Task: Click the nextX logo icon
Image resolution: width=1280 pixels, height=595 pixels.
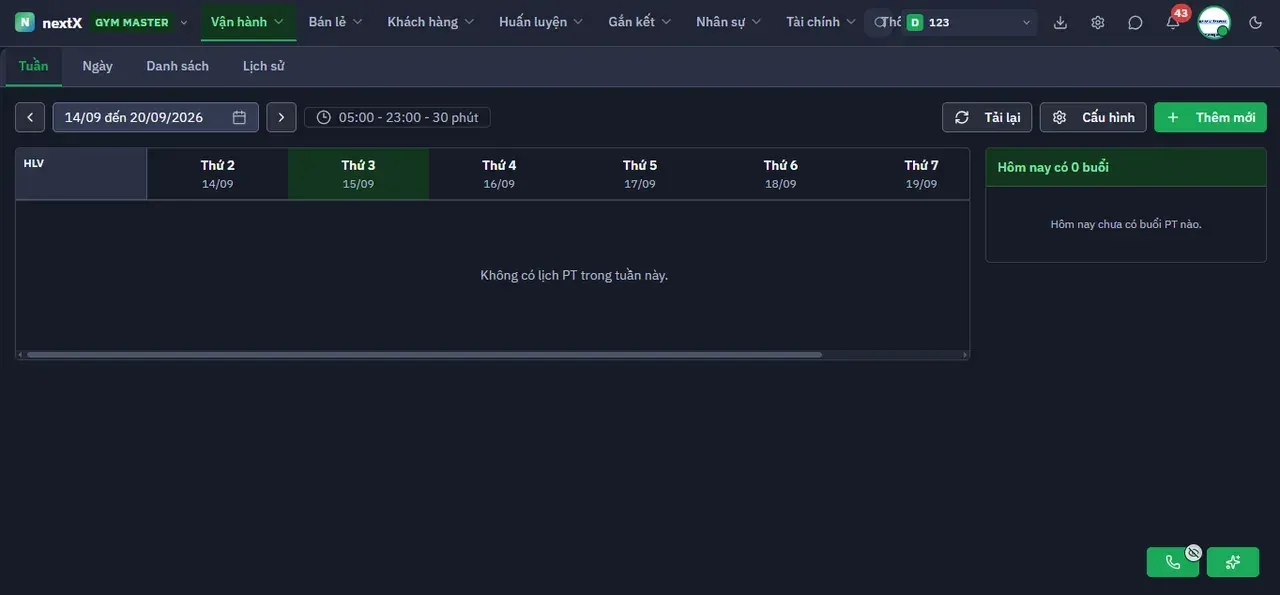Action: click(25, 22)
